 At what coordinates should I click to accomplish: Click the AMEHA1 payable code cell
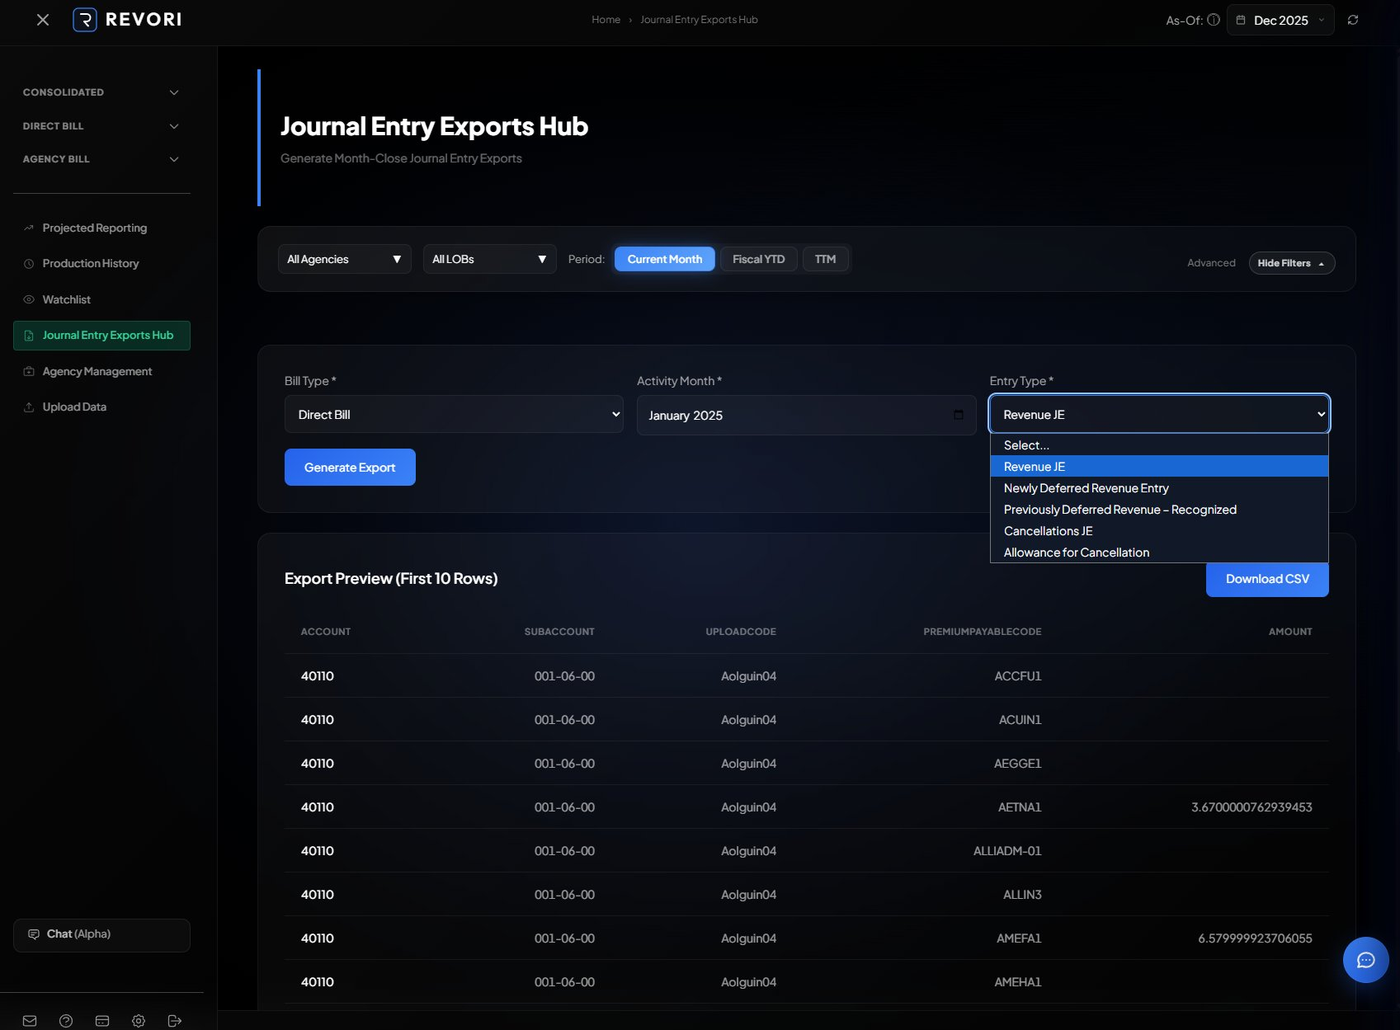[1018, 982]
